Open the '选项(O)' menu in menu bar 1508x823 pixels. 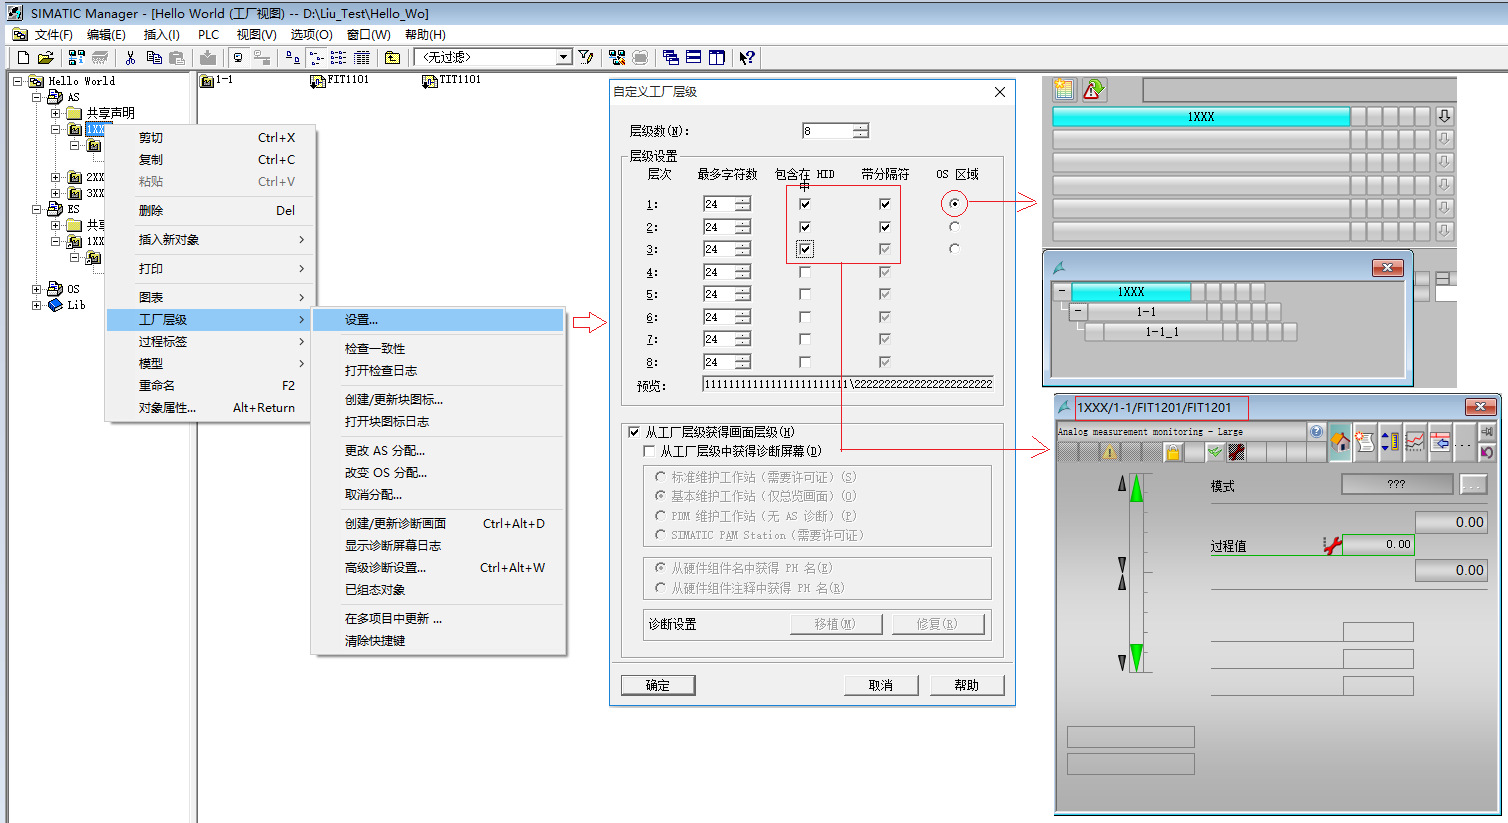click(x=311, y=35)
